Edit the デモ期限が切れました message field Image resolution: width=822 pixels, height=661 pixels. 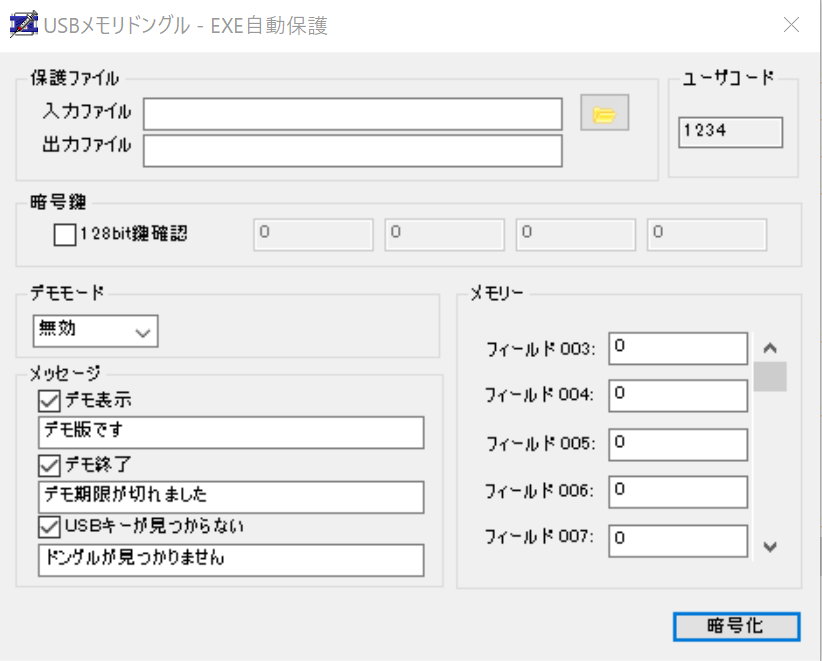(x=231, y=497)
